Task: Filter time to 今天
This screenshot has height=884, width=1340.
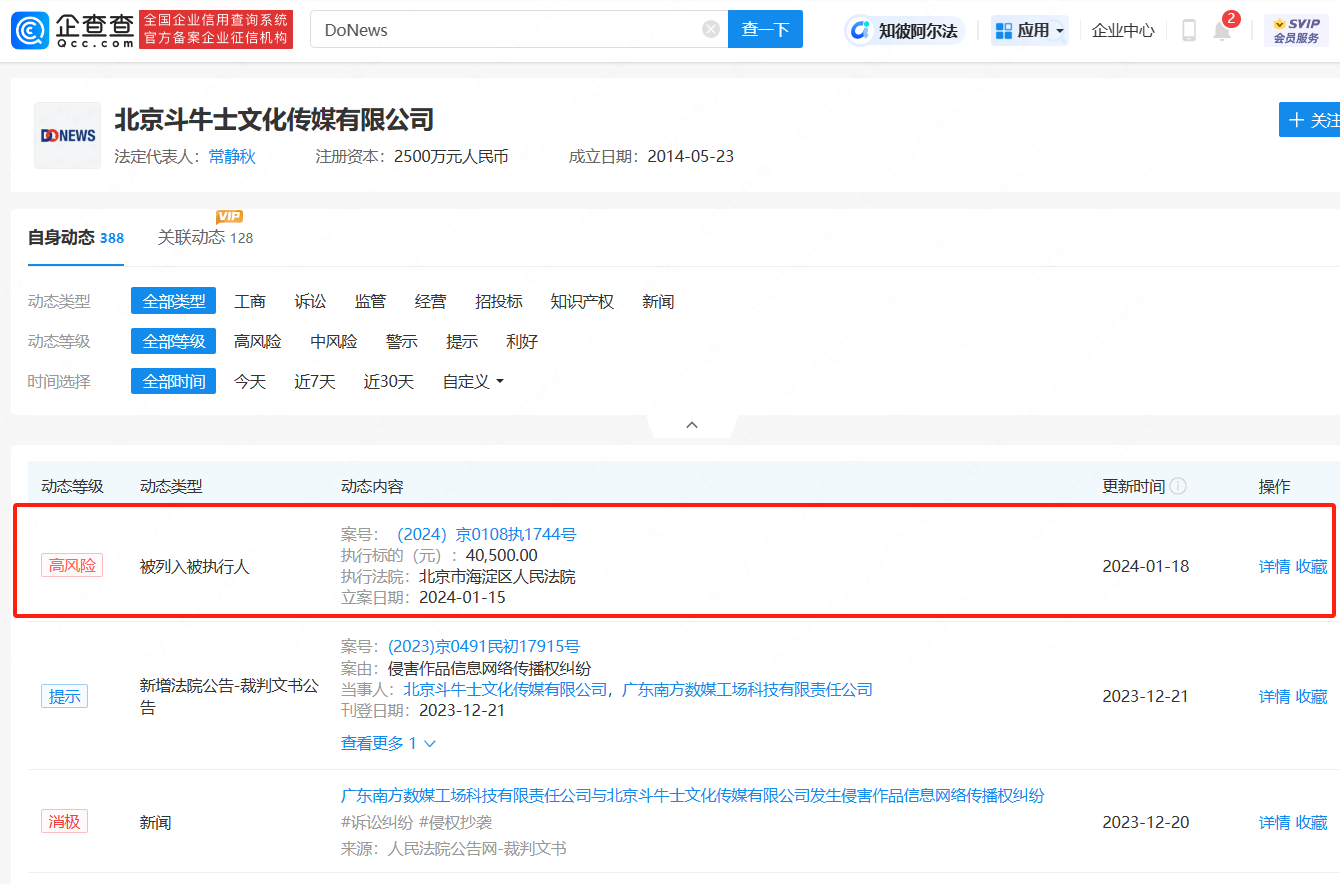Action: coord(250,381)
